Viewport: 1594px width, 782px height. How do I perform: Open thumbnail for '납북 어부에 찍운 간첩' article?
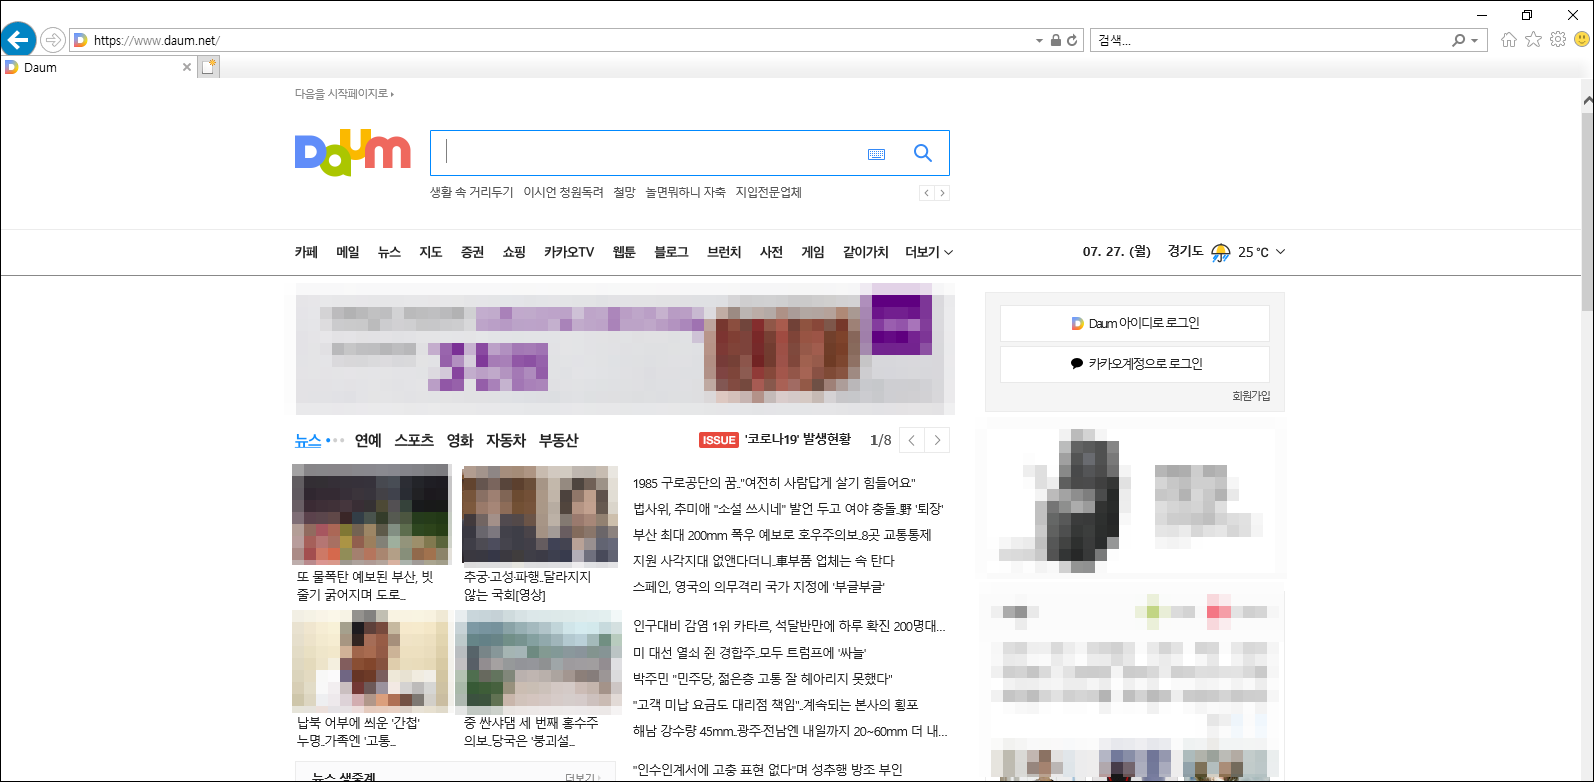(370, 660)
